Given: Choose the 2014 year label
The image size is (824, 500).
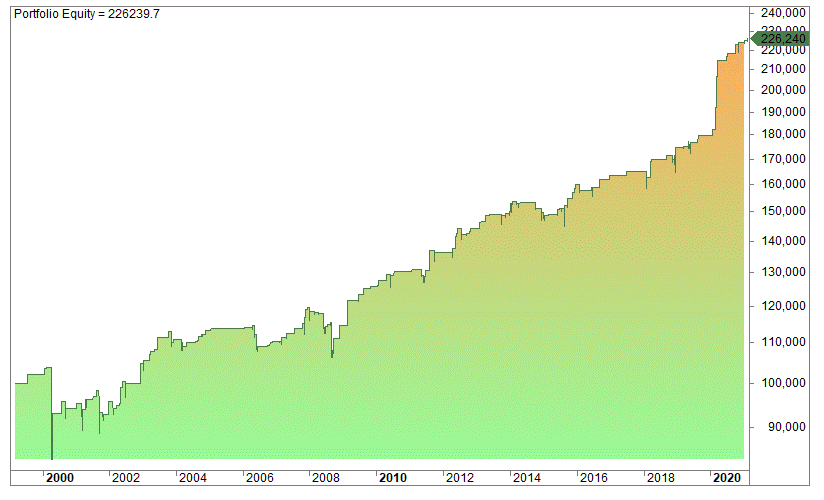Looking at the screenshot, I should tap(527, 478).
